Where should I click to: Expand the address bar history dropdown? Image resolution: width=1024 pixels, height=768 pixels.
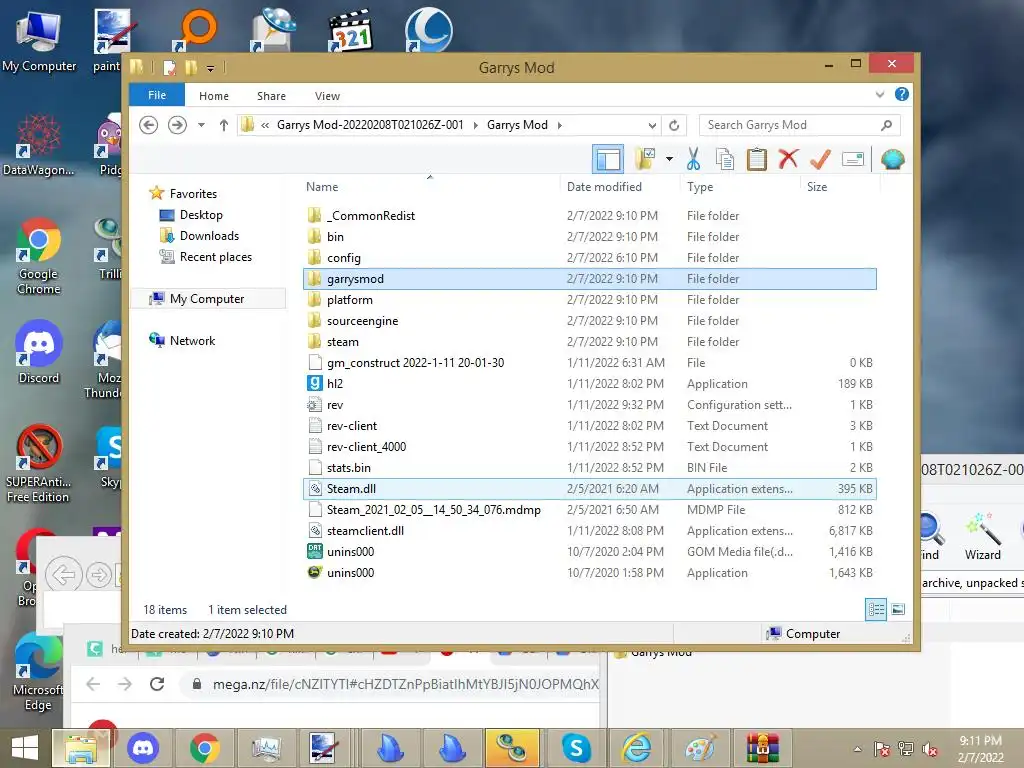652,125
